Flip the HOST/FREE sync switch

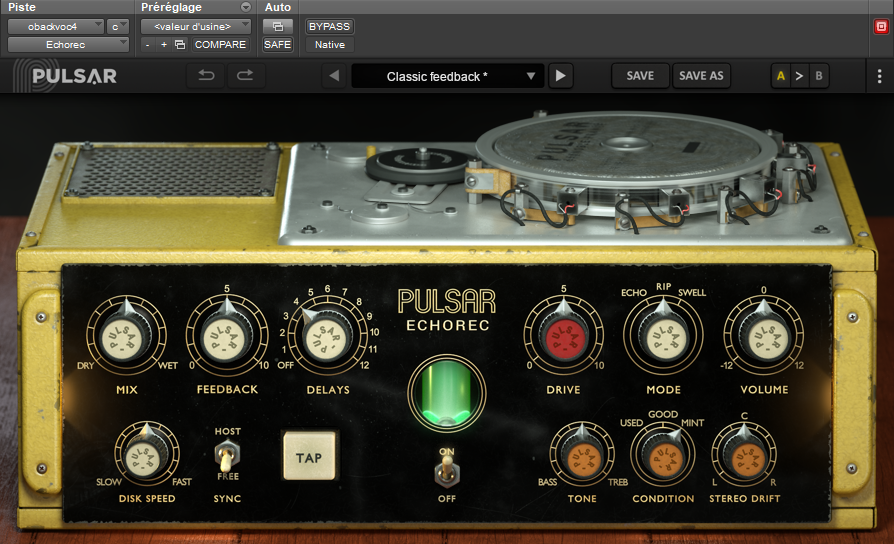click(227, 459)
